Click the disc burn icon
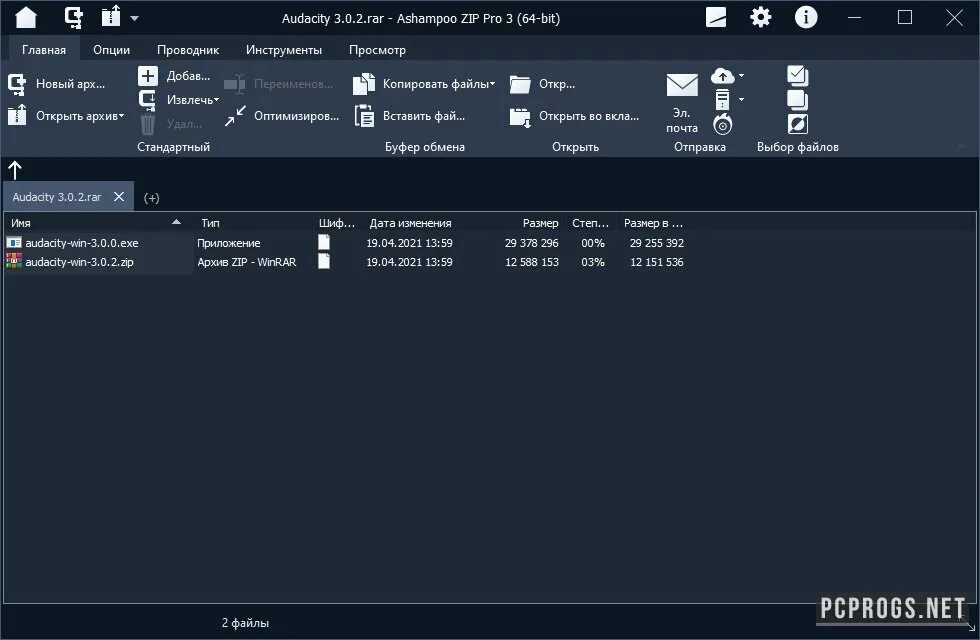This screenshot has width=980, height=640. click(722, 124)
